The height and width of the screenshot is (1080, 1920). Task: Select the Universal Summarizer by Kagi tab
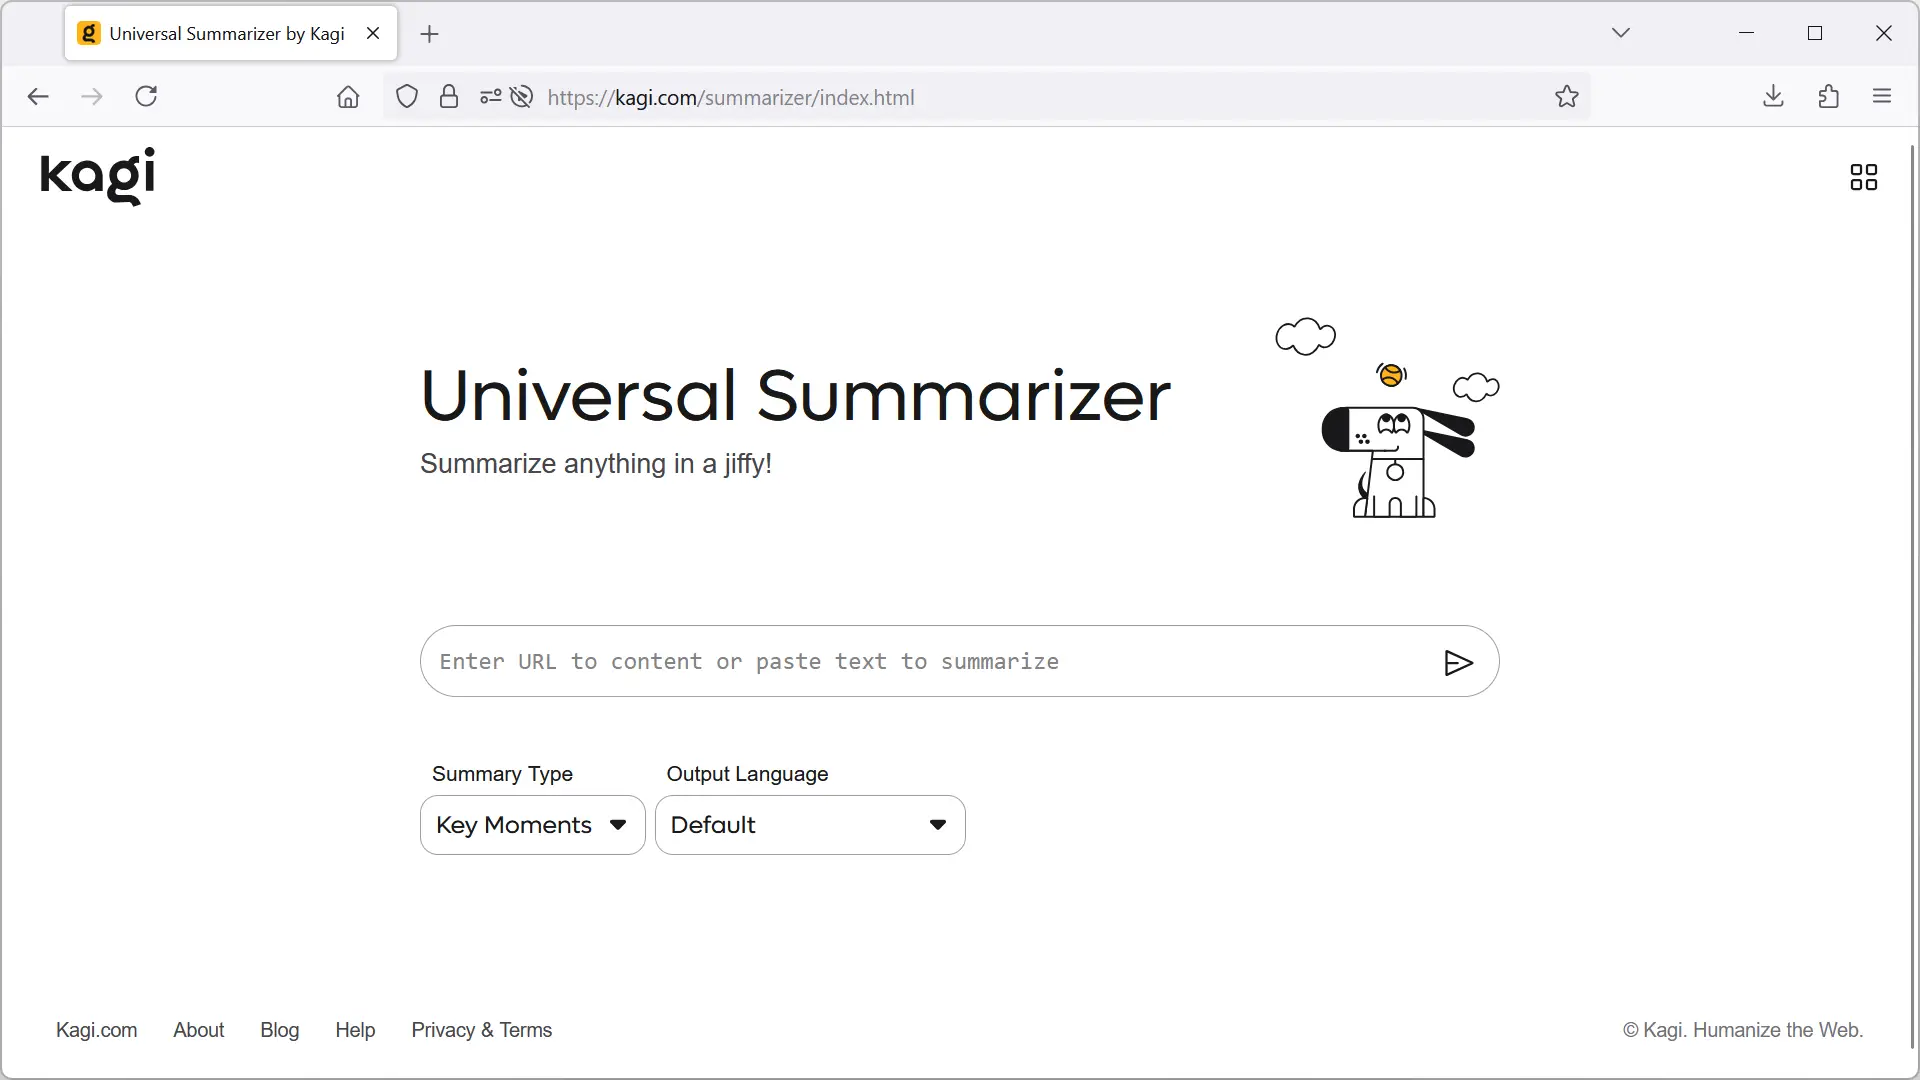point(231,33)
